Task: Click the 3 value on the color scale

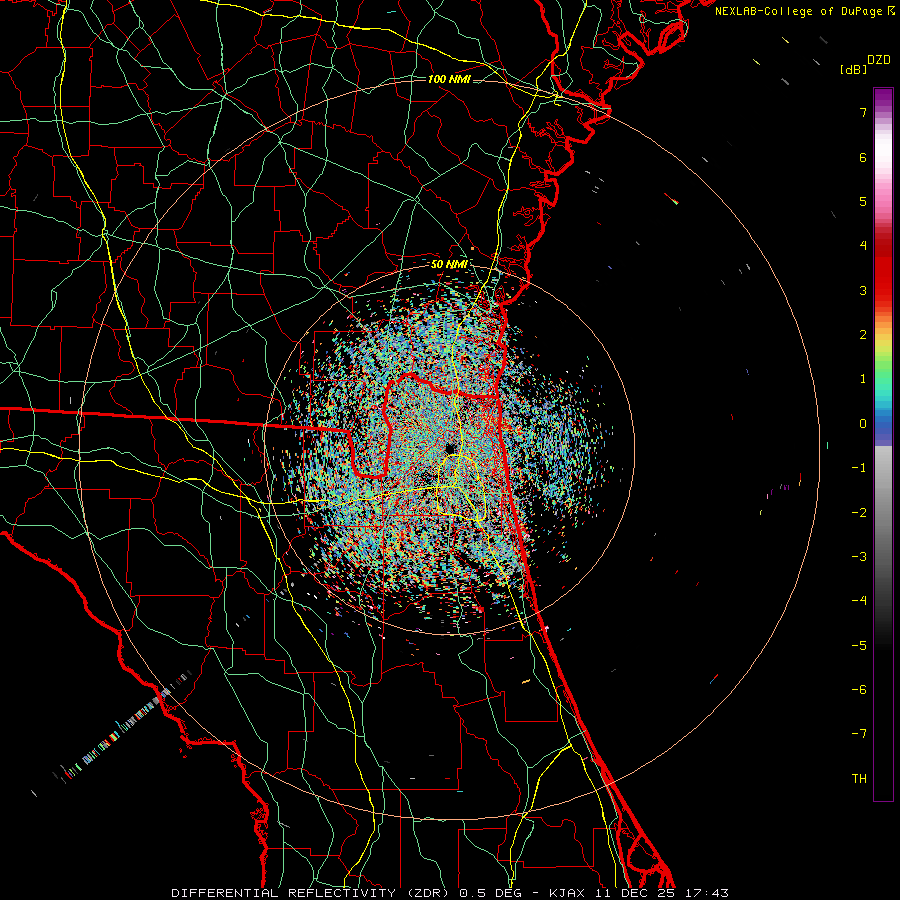Action: pyautogui.click(x=863, y=290)
